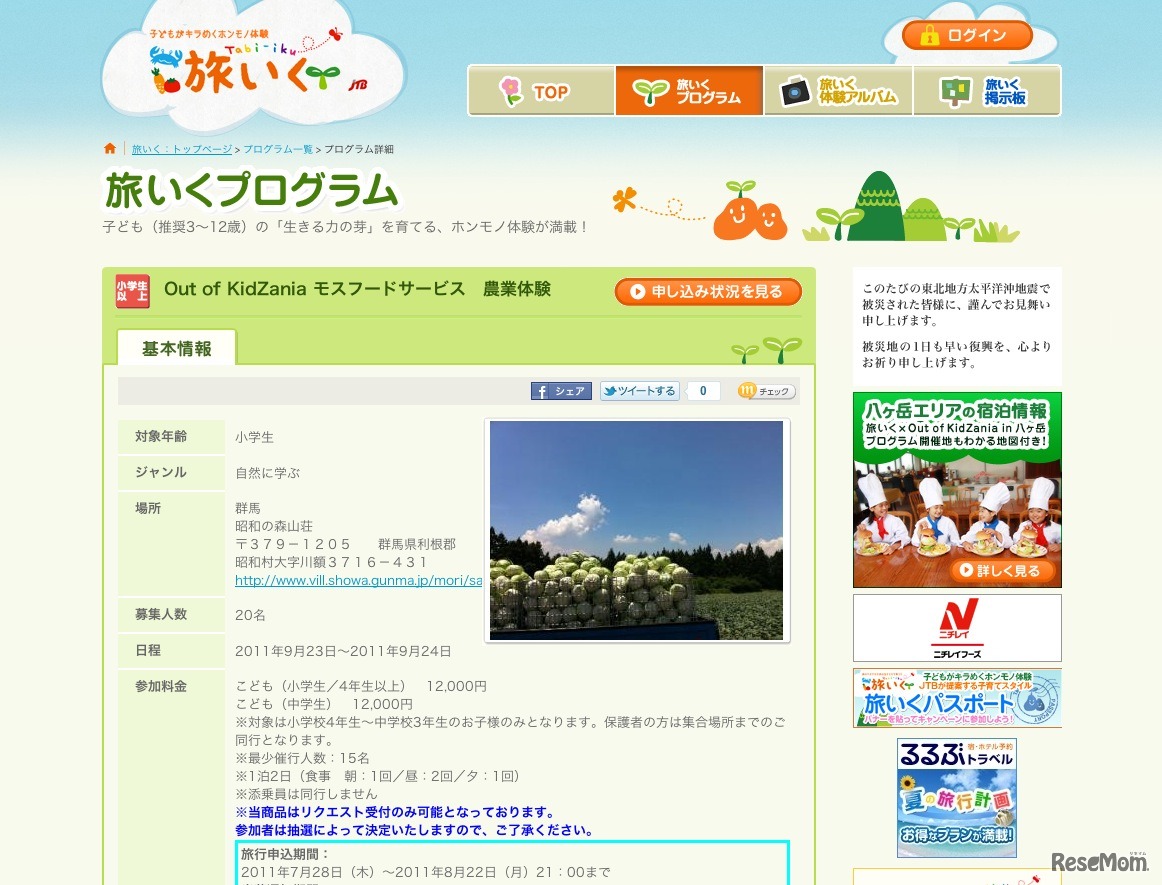Click the tweet count bubble showing 0

coord(703,391)
